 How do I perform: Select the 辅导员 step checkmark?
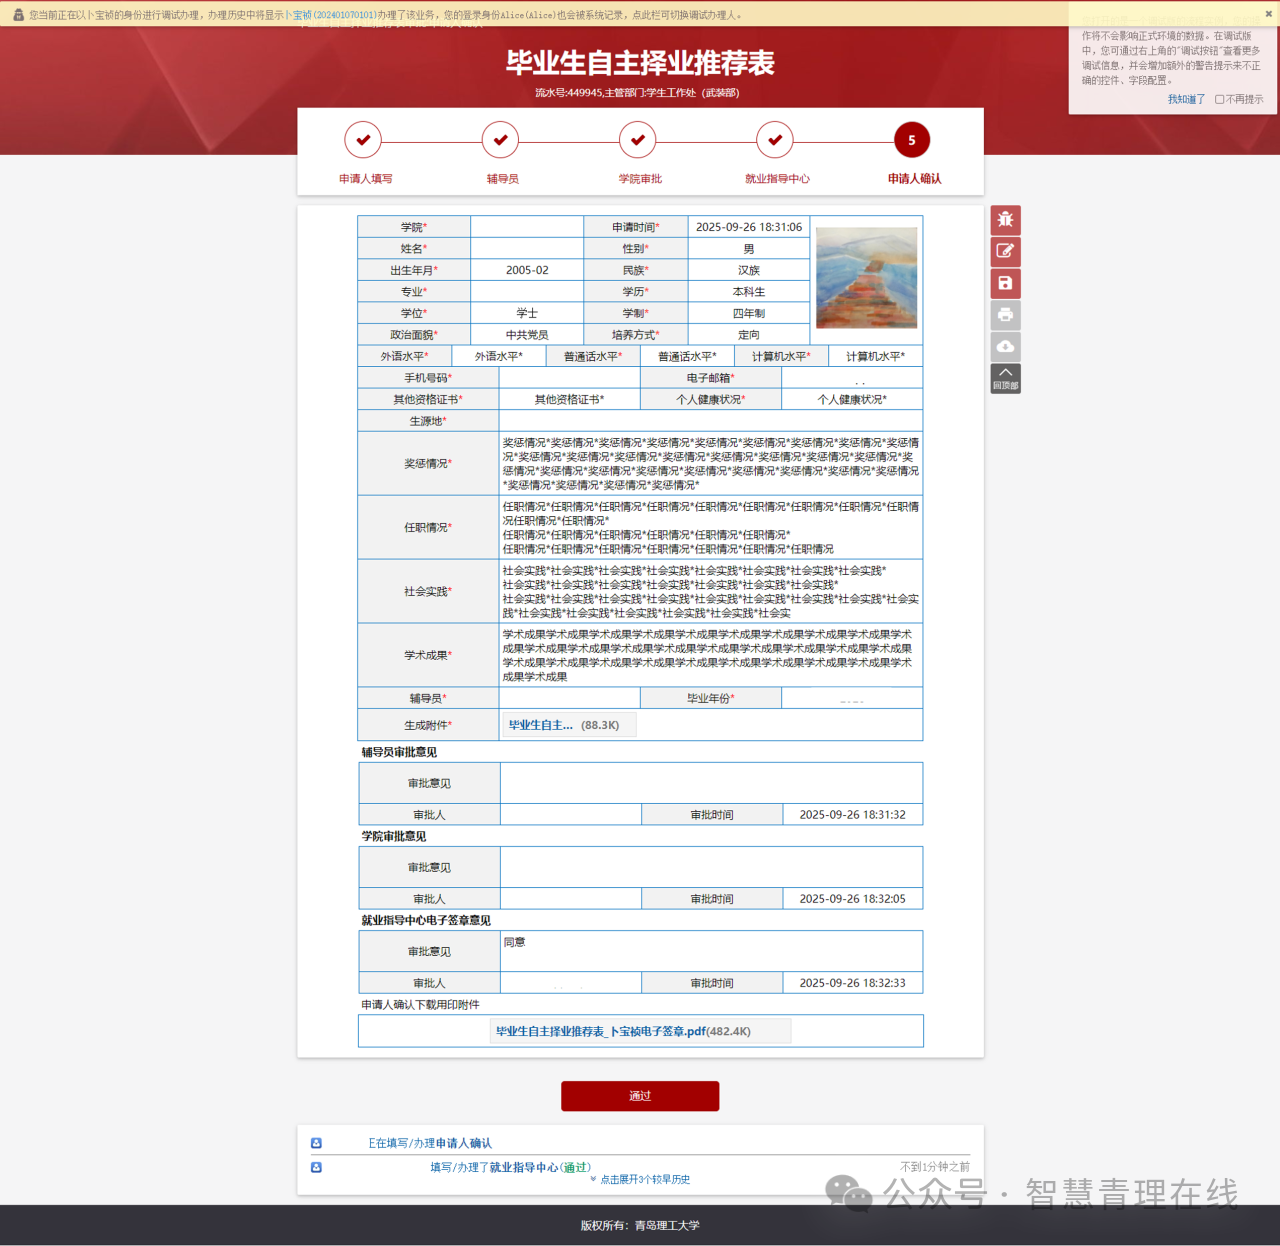(x=500, y=140)
